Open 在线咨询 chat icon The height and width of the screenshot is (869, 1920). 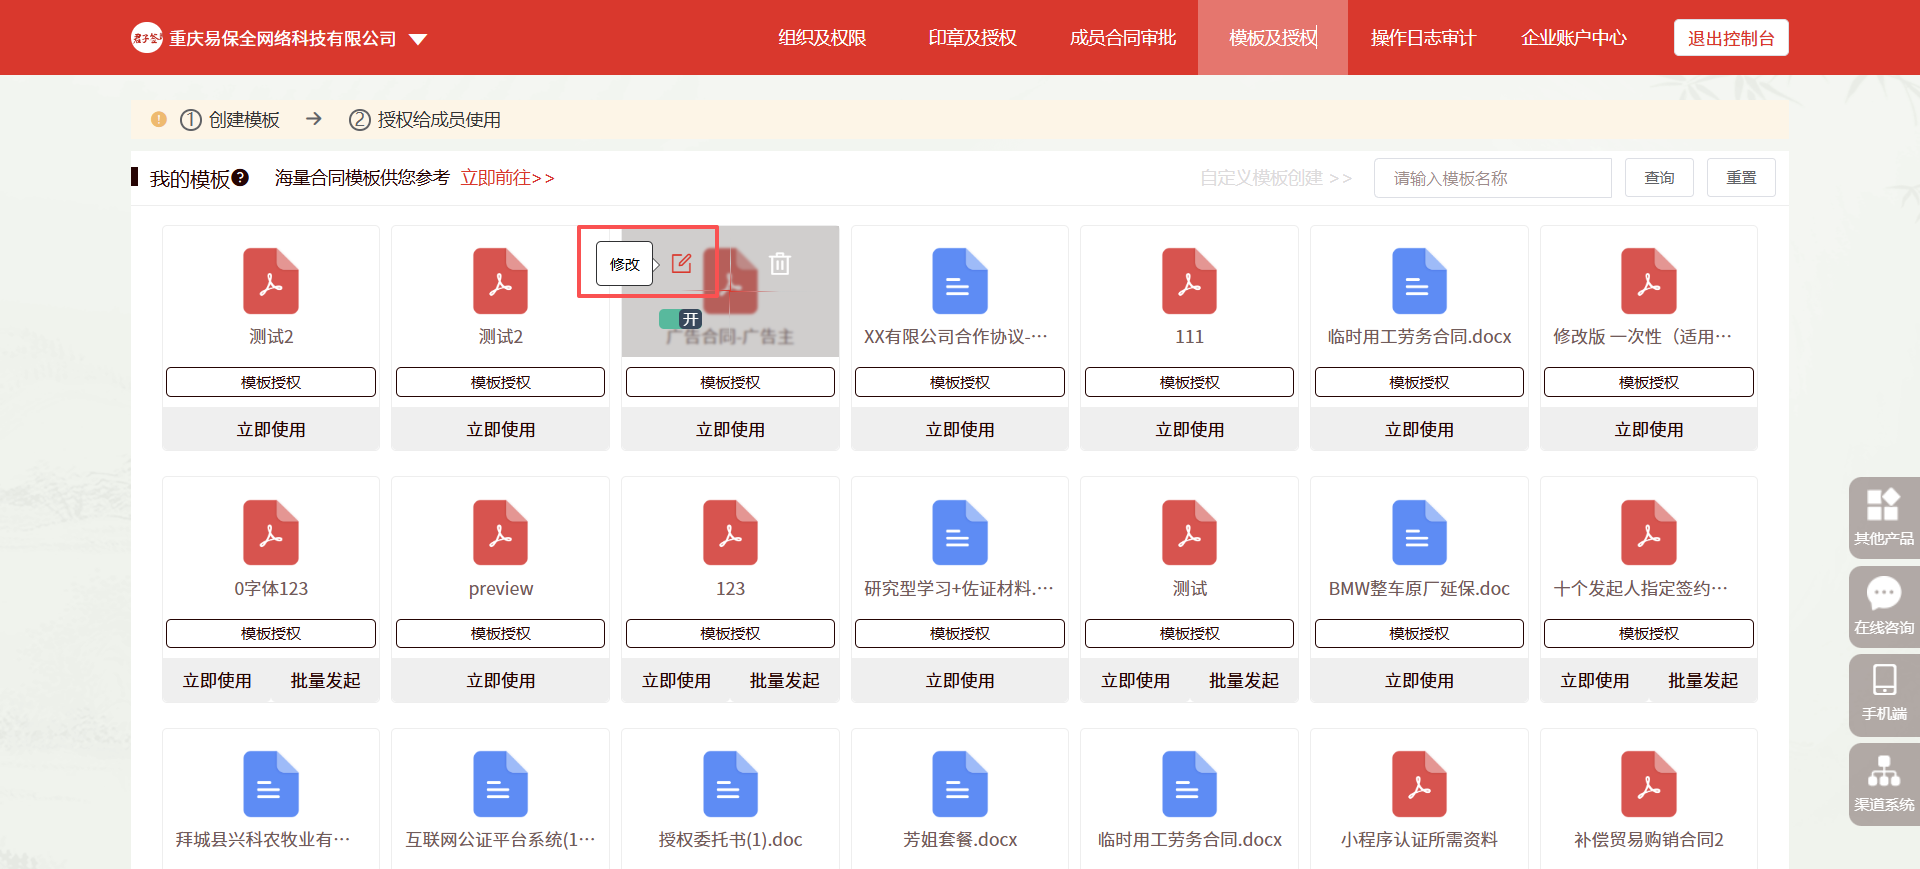point(1883,604)
